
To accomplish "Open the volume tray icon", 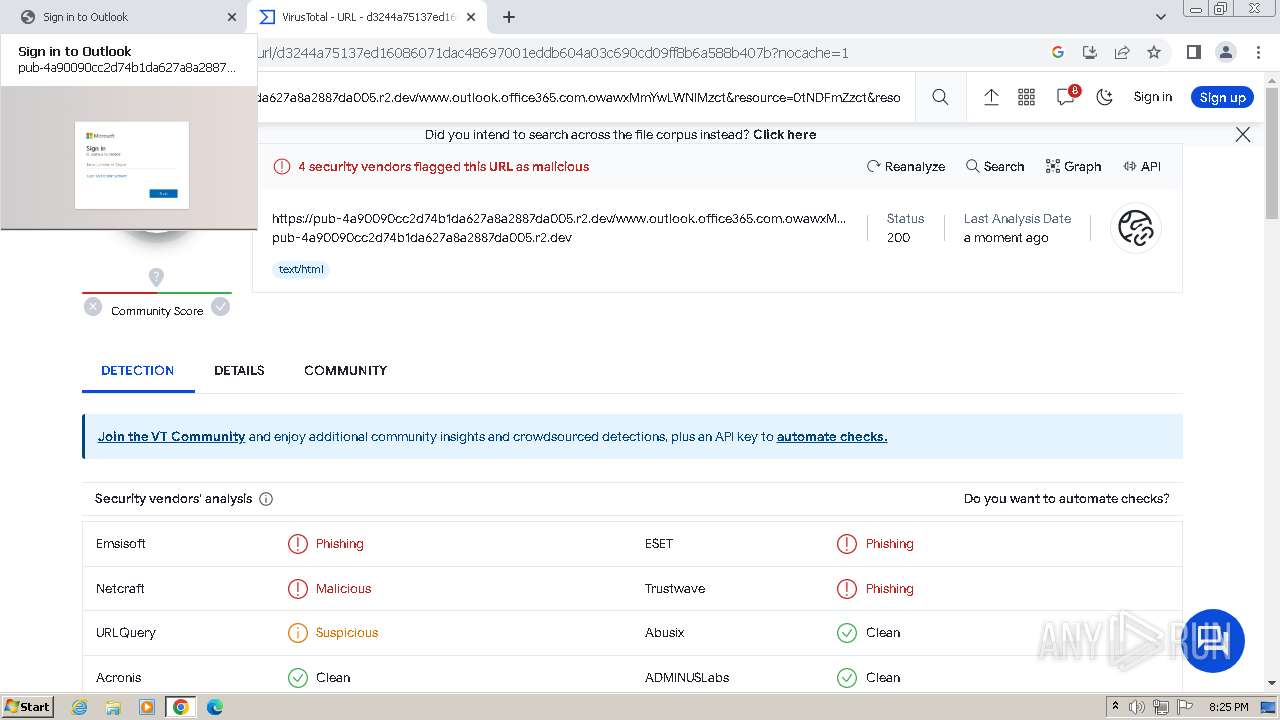I will click(x=1137, y=707).
